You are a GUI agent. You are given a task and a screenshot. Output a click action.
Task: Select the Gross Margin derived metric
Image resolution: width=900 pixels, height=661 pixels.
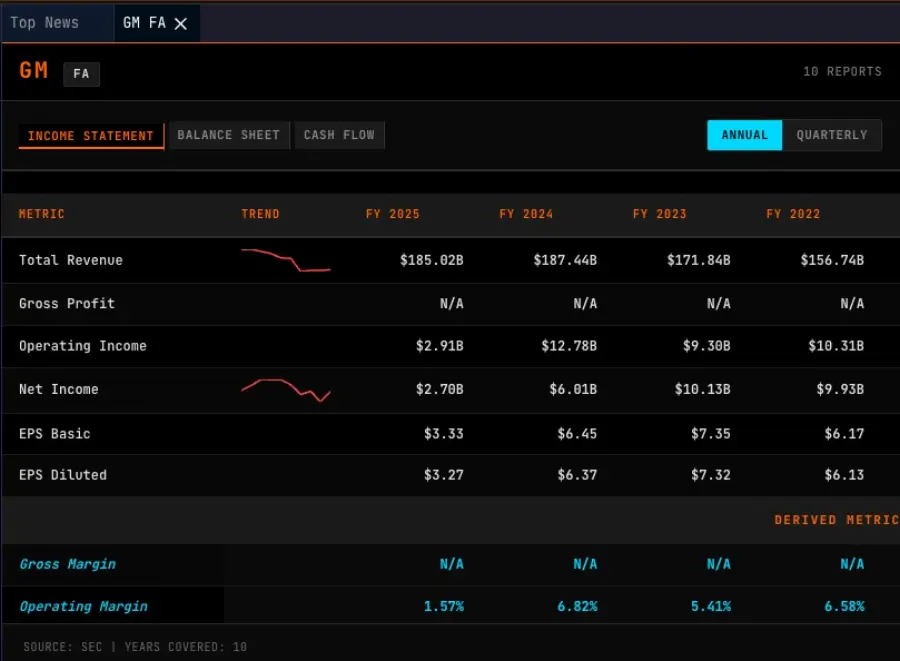click(67, 564)
